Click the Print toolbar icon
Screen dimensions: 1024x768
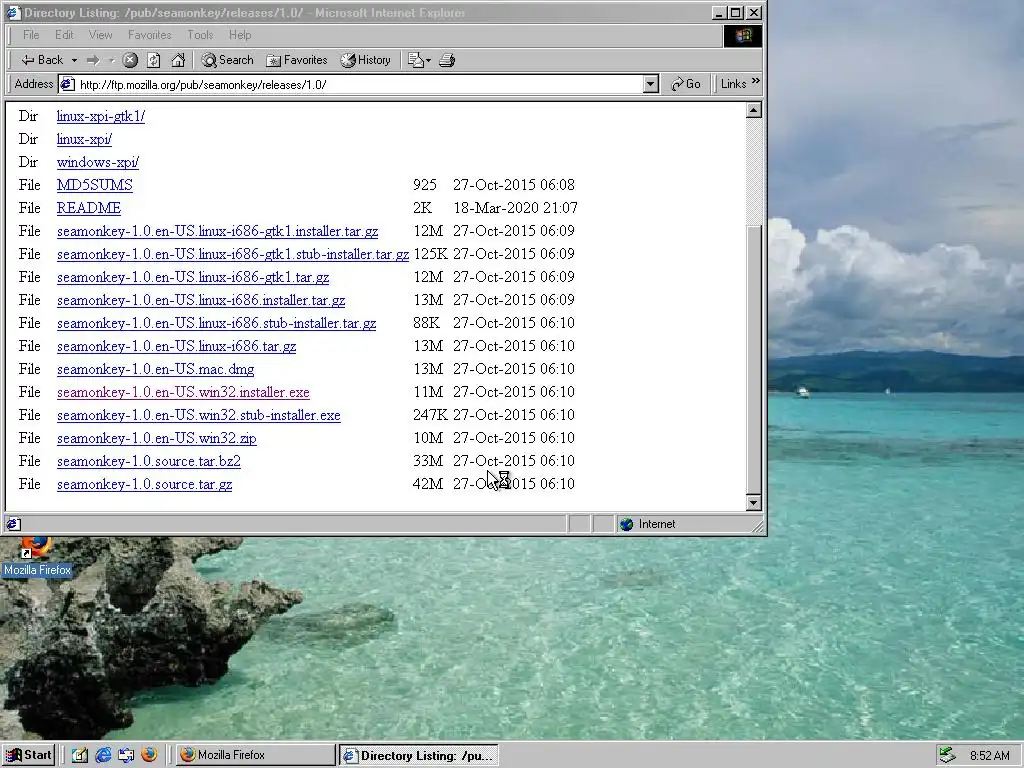(447, 60)
